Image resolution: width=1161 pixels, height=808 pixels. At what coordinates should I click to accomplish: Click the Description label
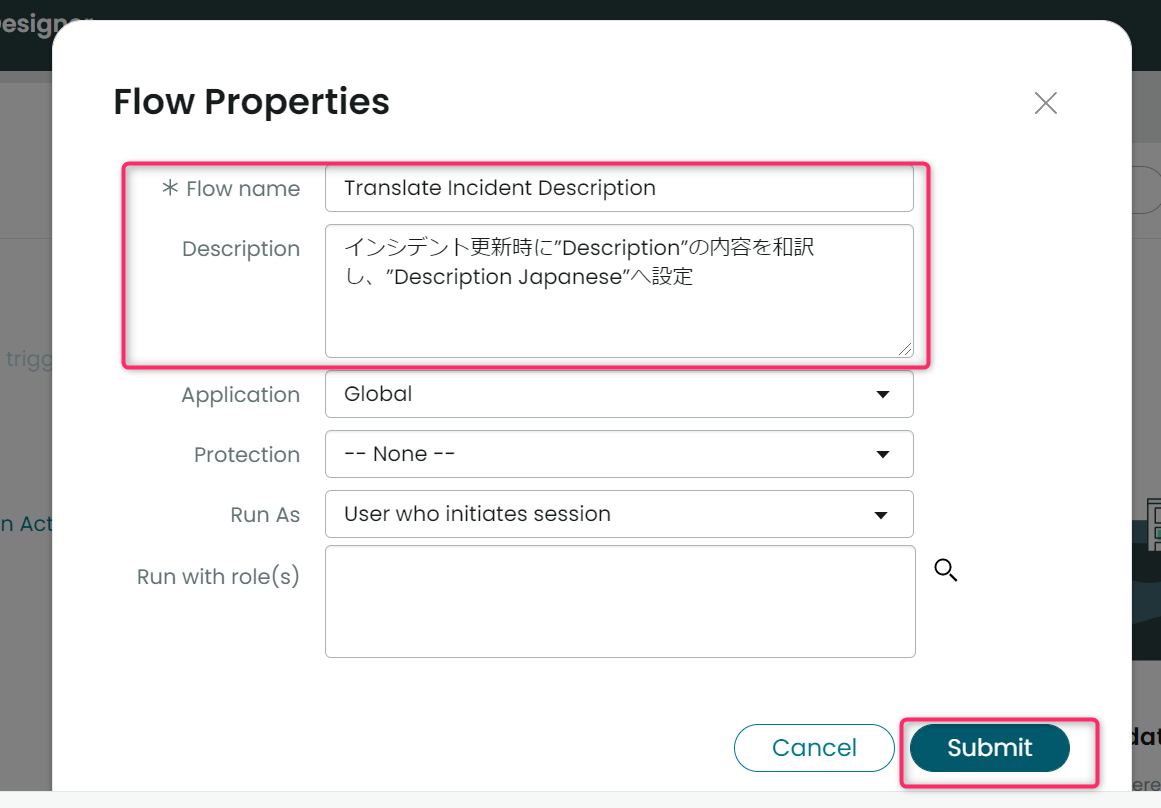coord(241,248)
